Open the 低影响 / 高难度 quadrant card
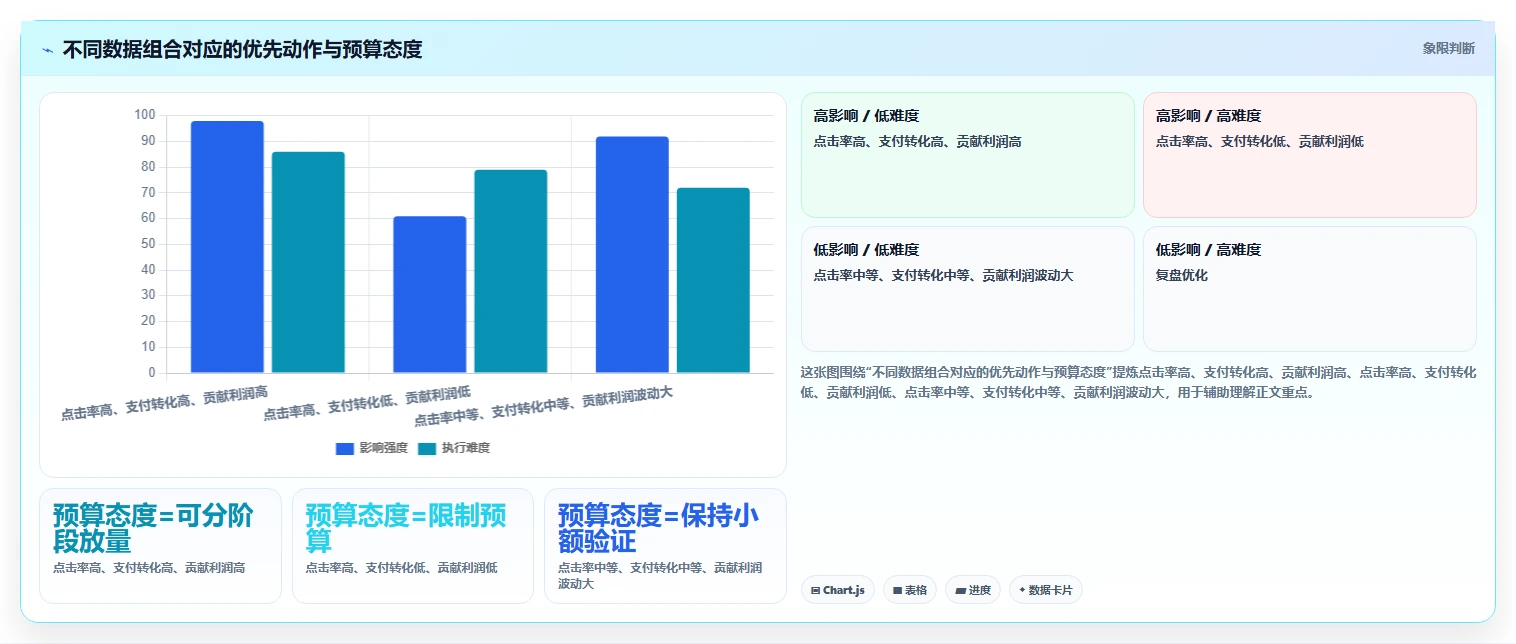This screenshot has height=644, width=1516. [1310, 289]
